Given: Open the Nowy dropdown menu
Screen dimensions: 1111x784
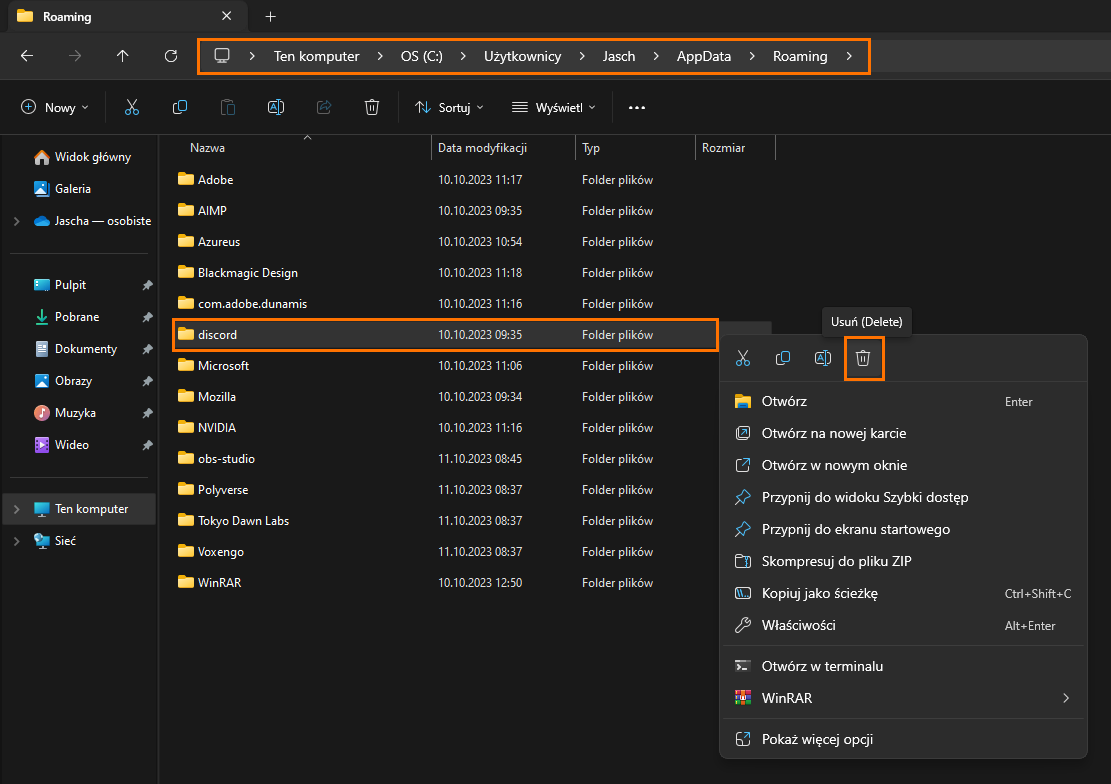Looking at the screenshot, I should point(55,108).
